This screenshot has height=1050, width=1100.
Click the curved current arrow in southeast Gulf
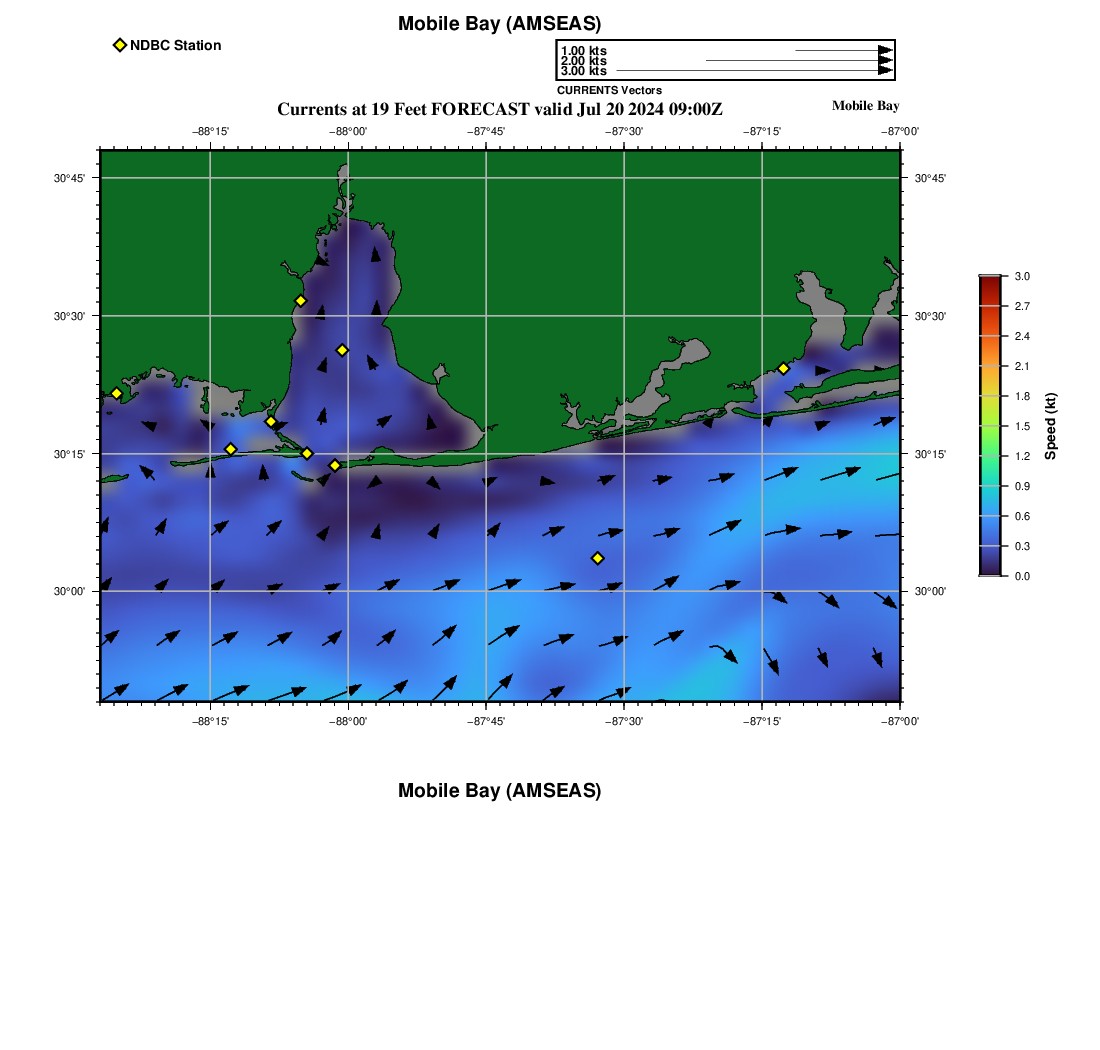coord(724,653)
